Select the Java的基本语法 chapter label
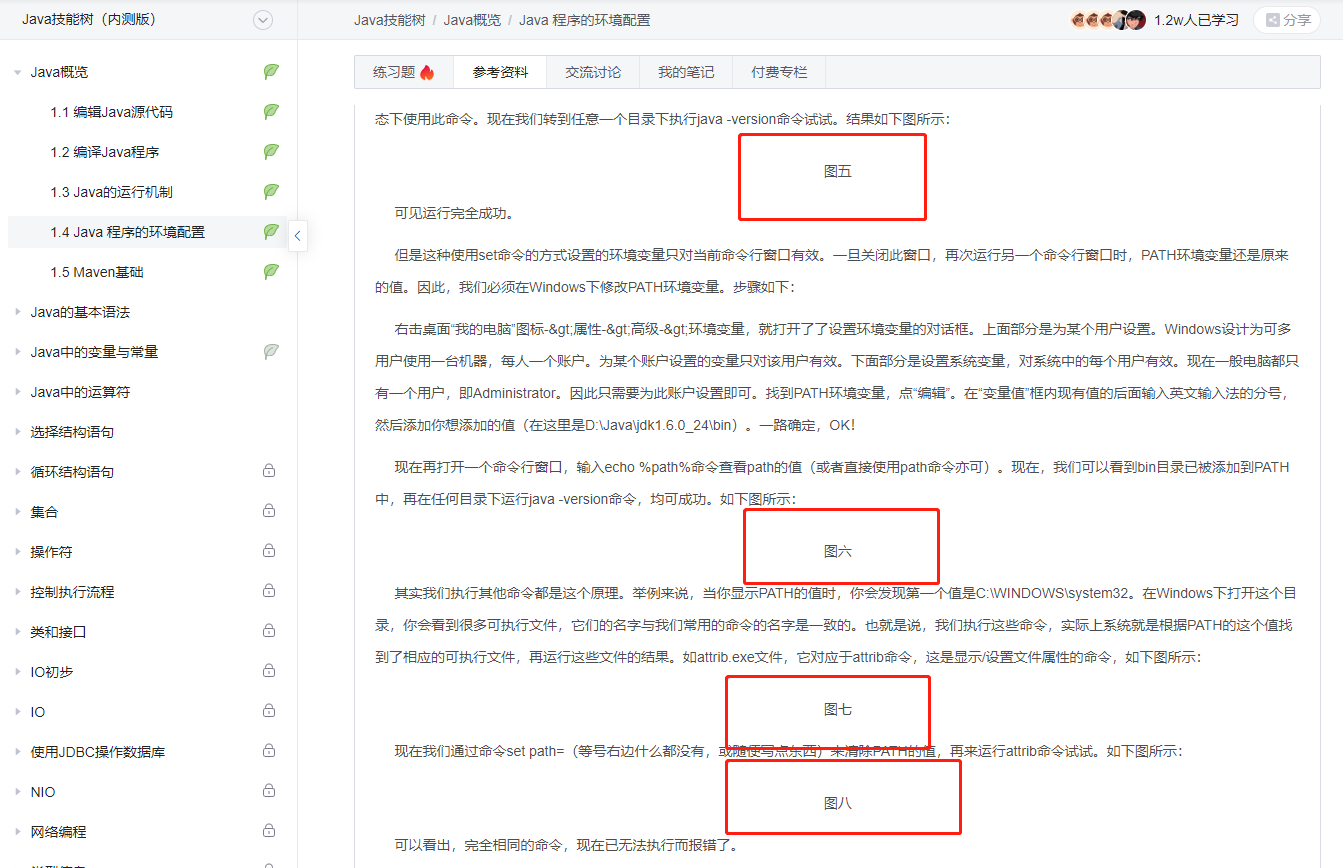Screen dimensions: 1343x868 click(x=80, y=312)
